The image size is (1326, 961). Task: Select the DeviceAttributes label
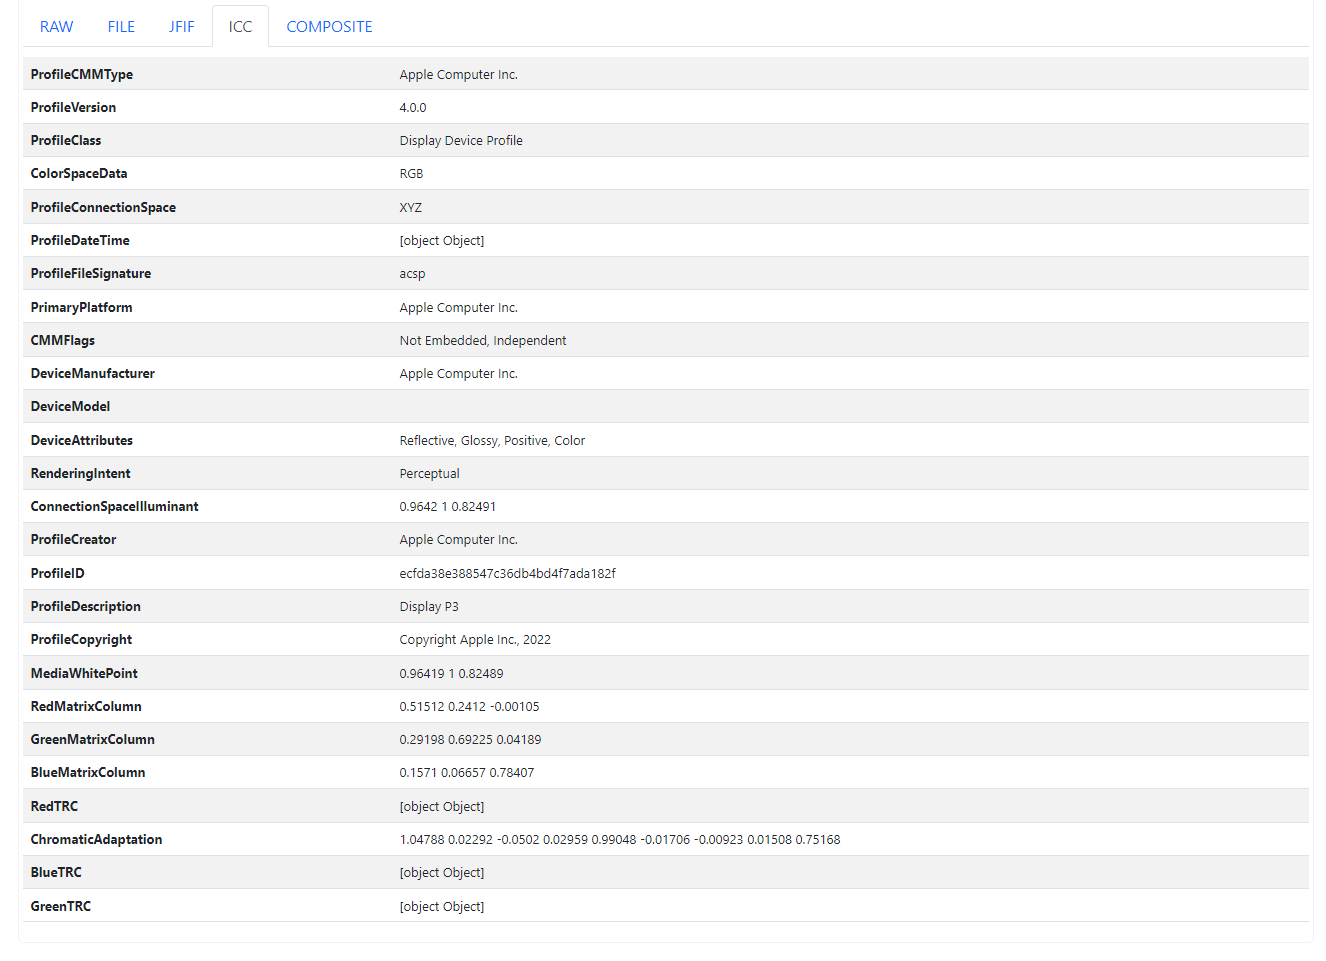(82, 441)
